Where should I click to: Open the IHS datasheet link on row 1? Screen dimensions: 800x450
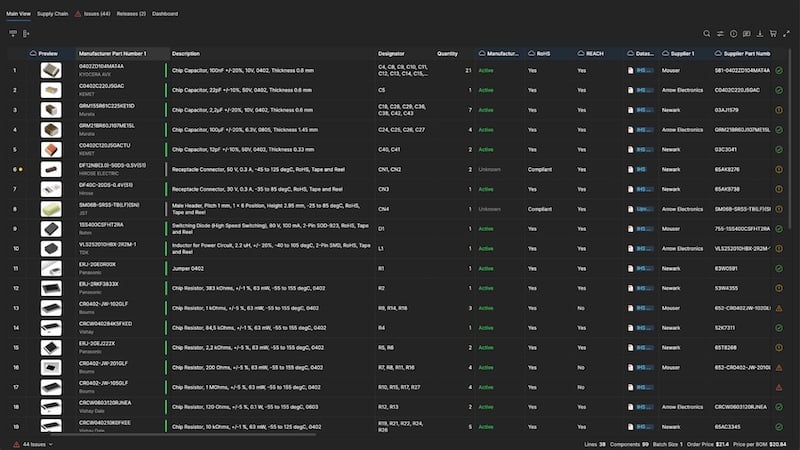645,70
